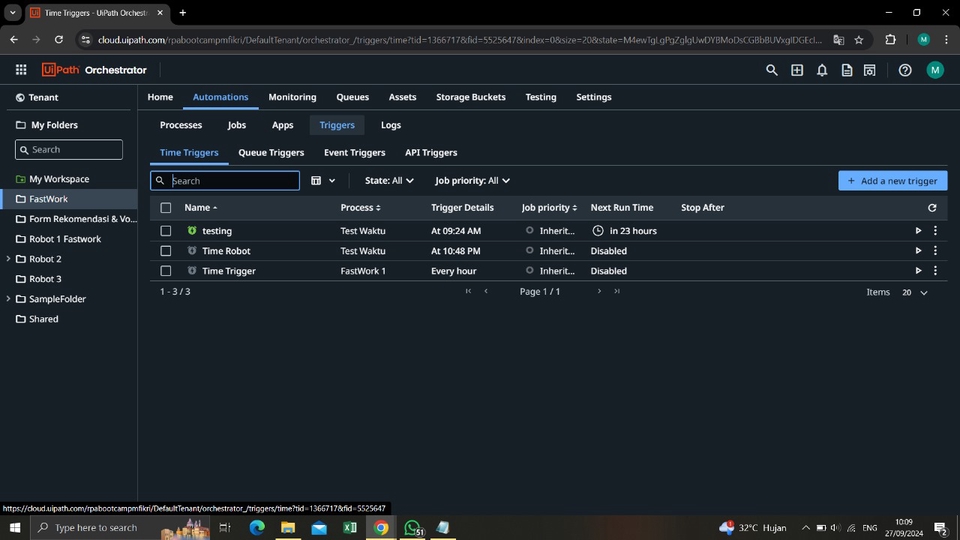Change Items per page dropdown
960x540 pixels.
click(915, 293)
